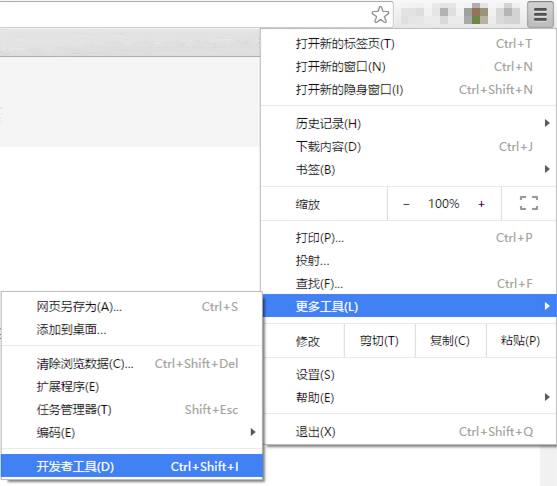The height and width of the screenshot is (486, 557).
Task: Choose 查找(F)... from the menu
Action: (409, 284)
